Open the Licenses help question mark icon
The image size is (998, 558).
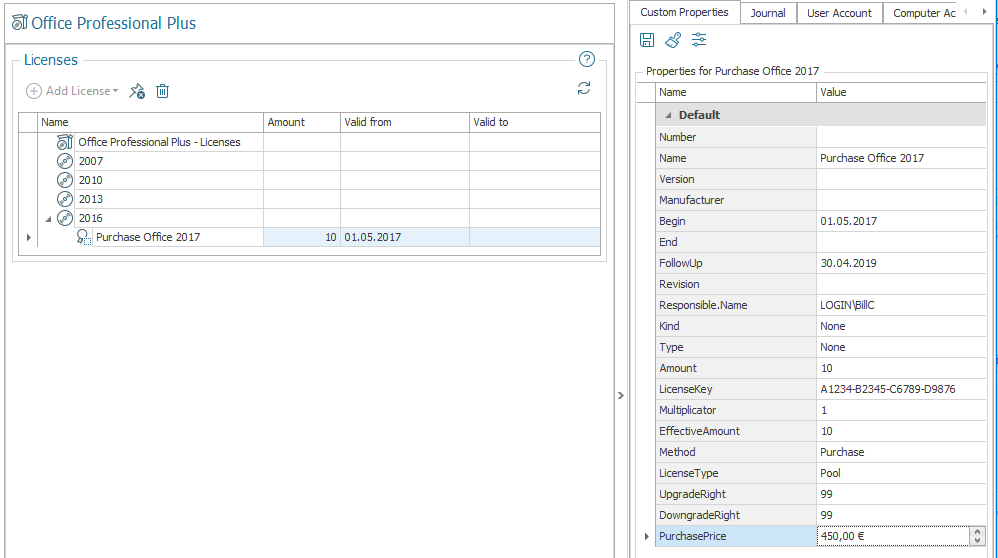(x=587, y=59)
